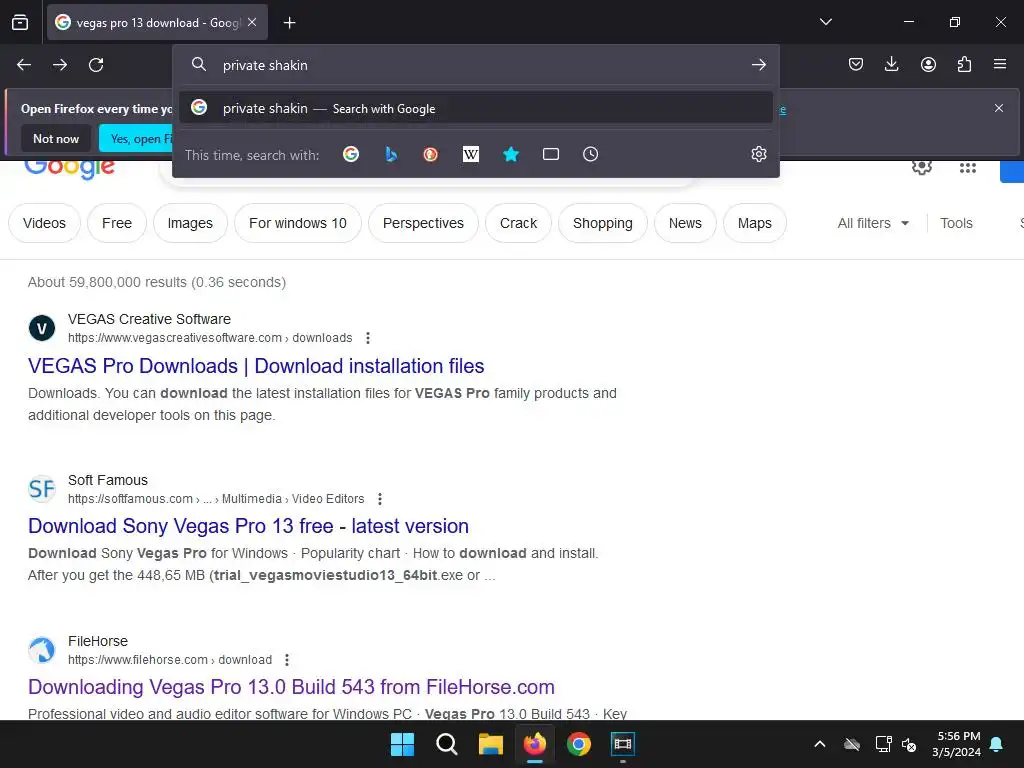Go back to the previous page
The image size is (1024, 768).
(x=24, y=65)
